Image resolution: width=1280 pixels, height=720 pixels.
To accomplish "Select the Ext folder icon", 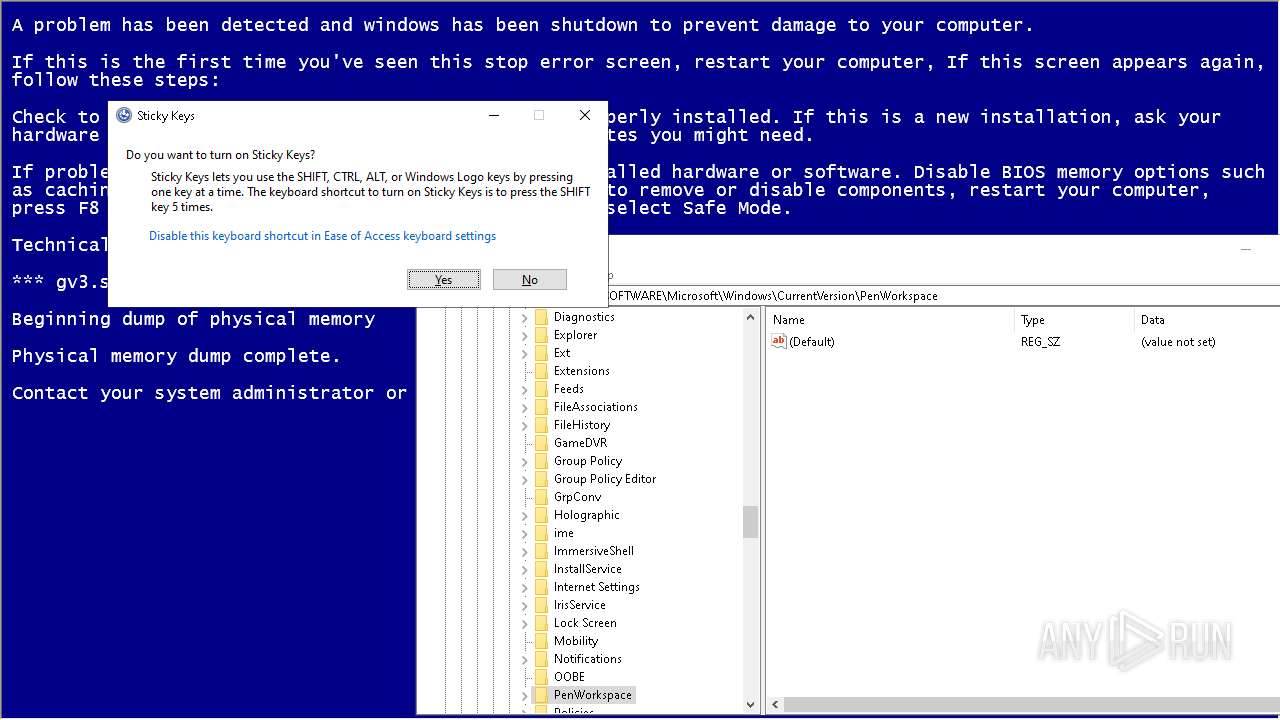I will tap(541, 353).
